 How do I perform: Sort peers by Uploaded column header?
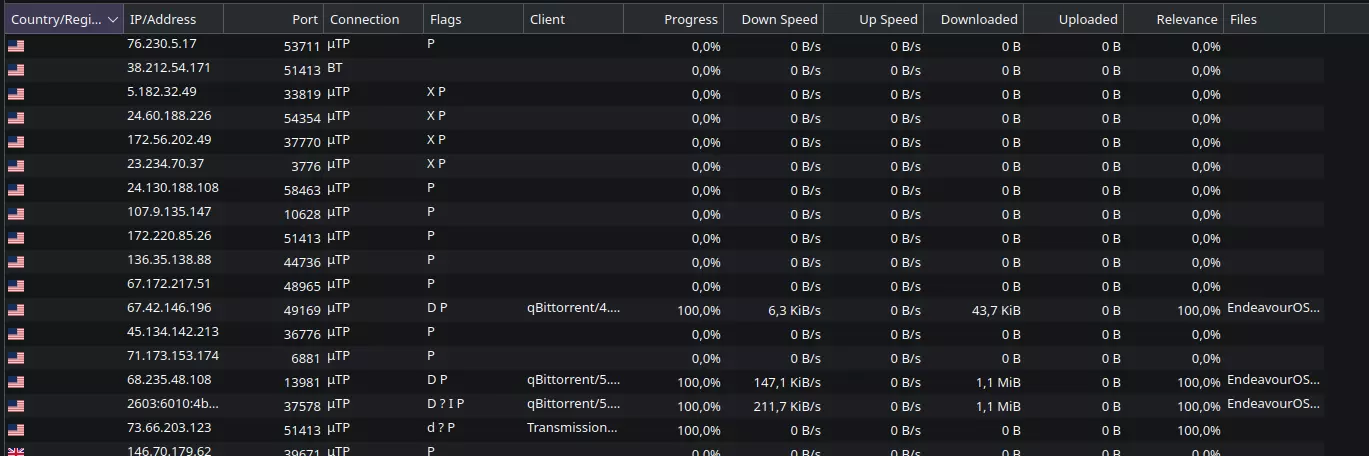click(1074, 19)
